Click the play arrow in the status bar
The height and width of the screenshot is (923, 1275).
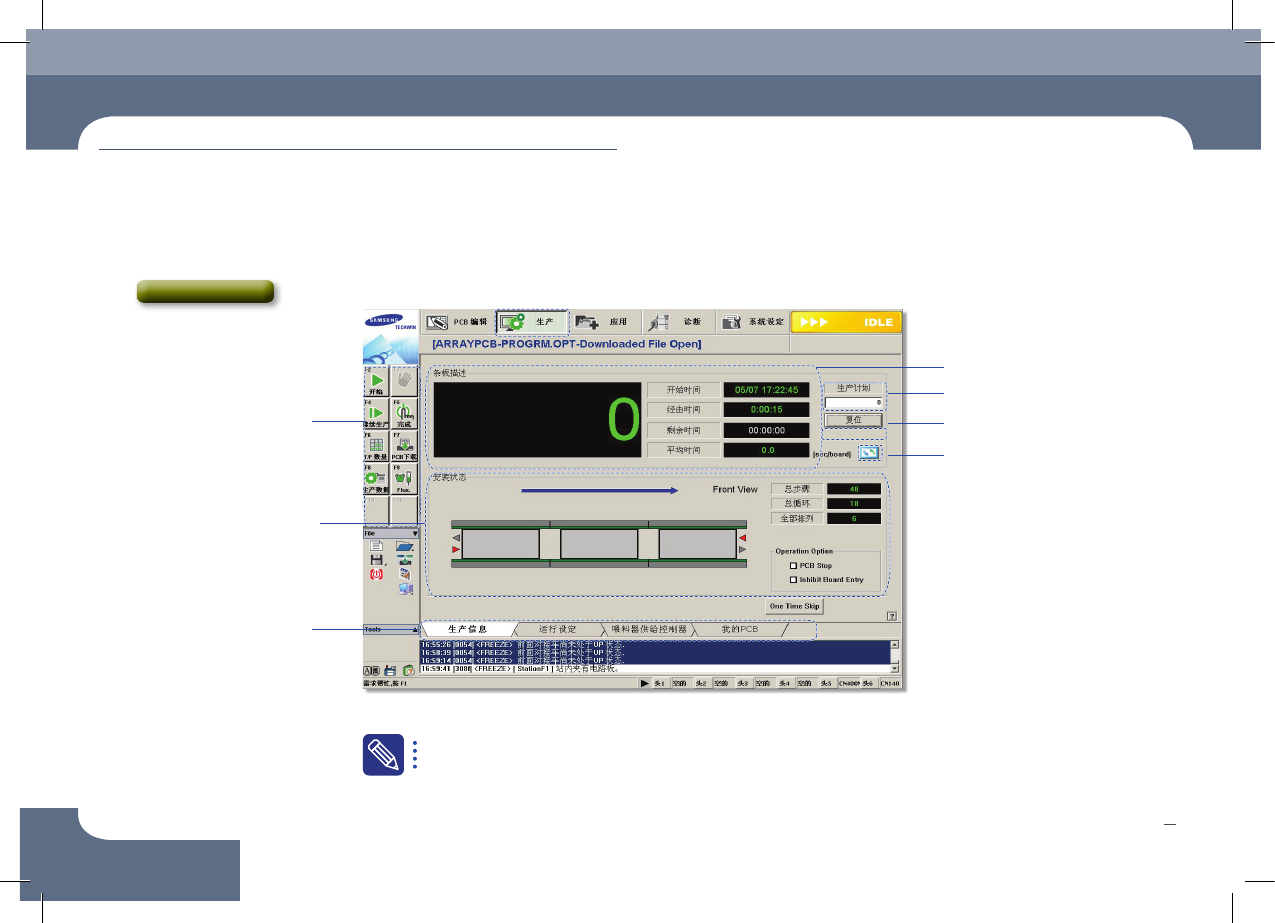644,683
